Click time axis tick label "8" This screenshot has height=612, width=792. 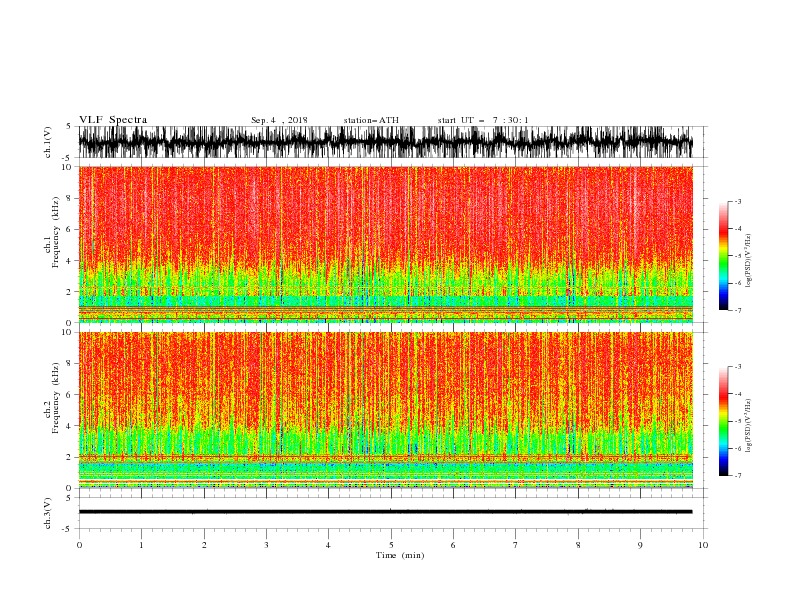(x=578, y=545)
